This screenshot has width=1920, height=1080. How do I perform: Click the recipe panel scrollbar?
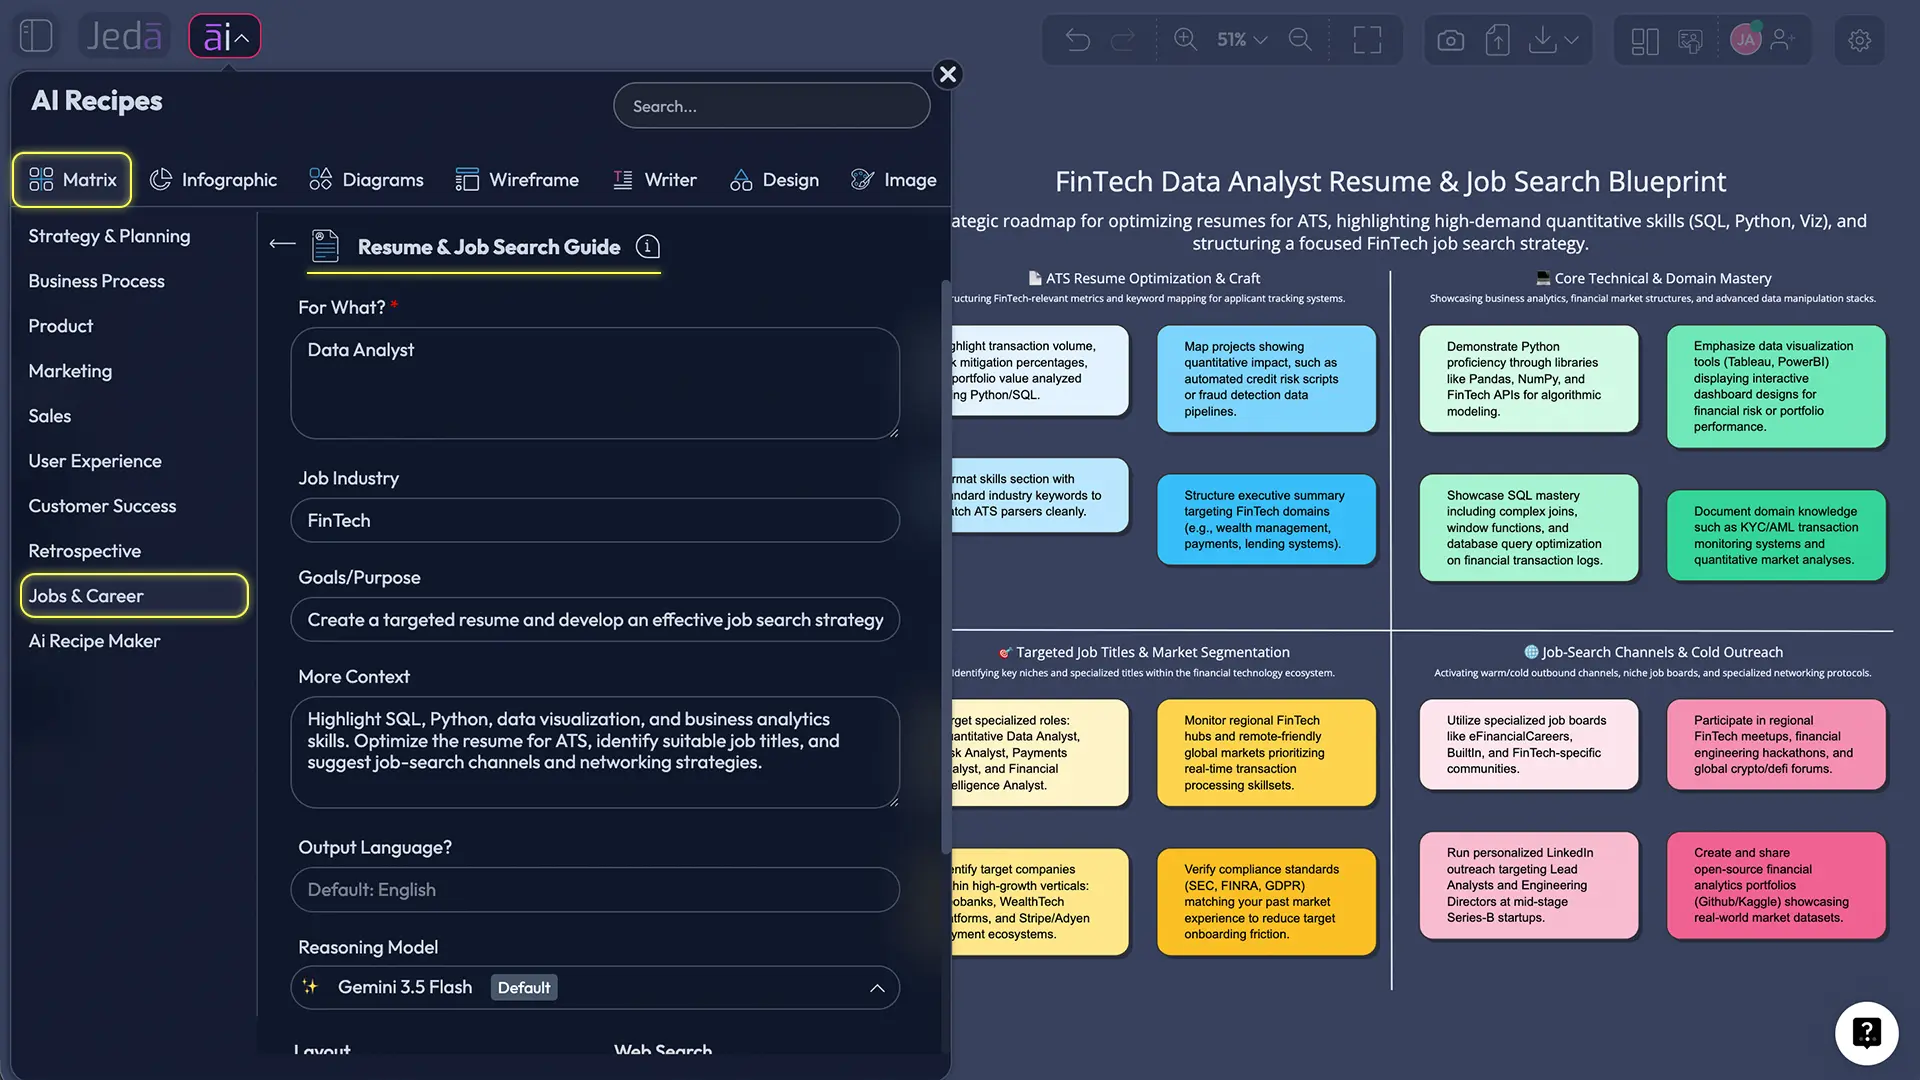pos(945,567)
